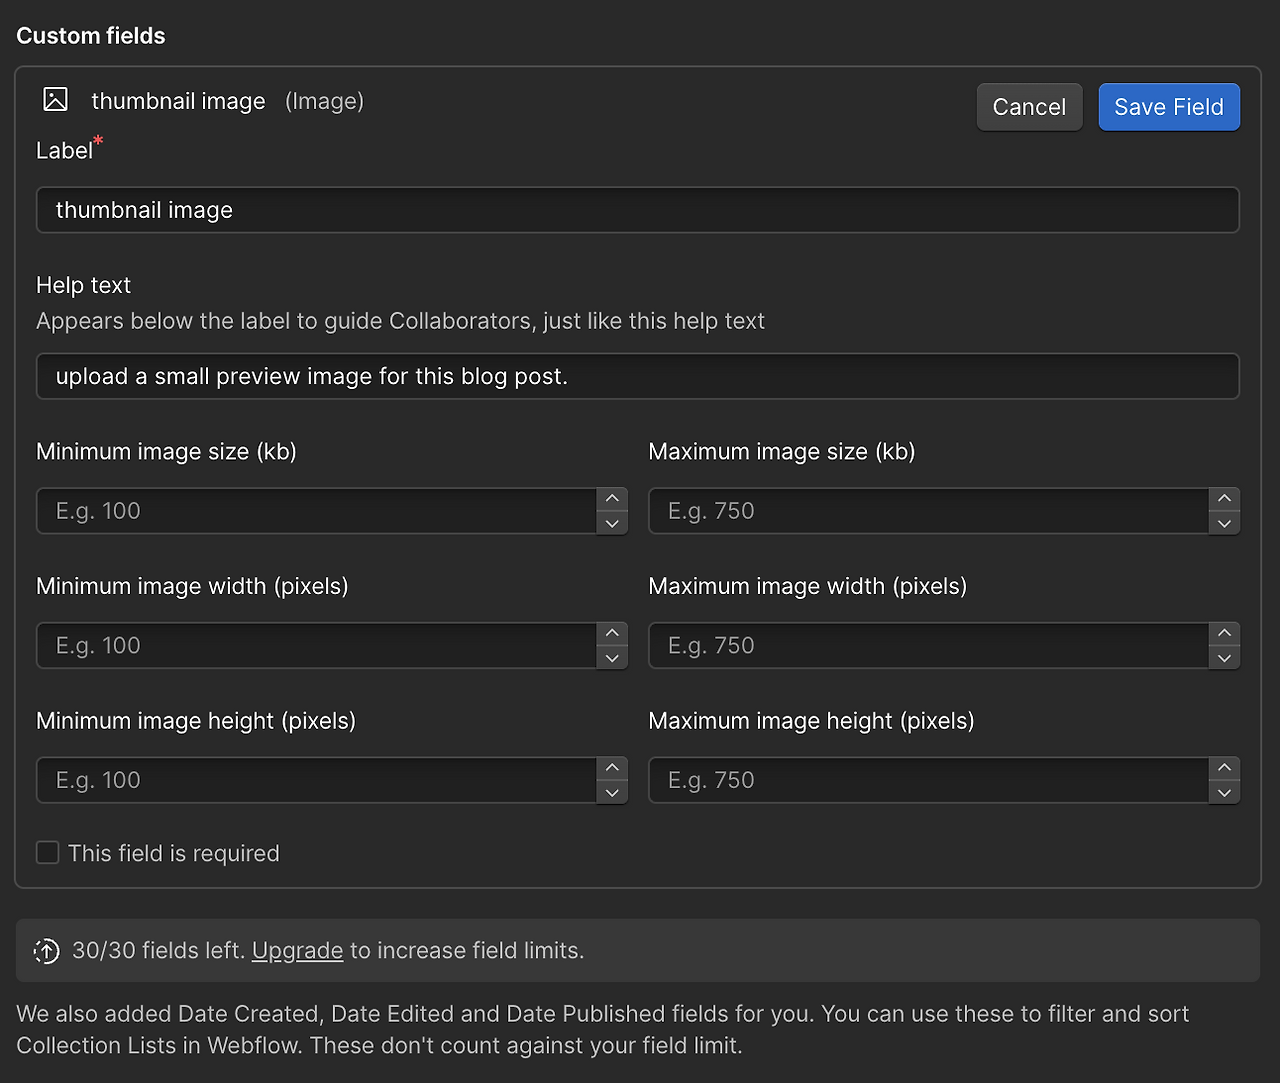Enable This field is required checkbox
The height and width of the screenshot is (1083, 1280).
[x=48, y=853]
